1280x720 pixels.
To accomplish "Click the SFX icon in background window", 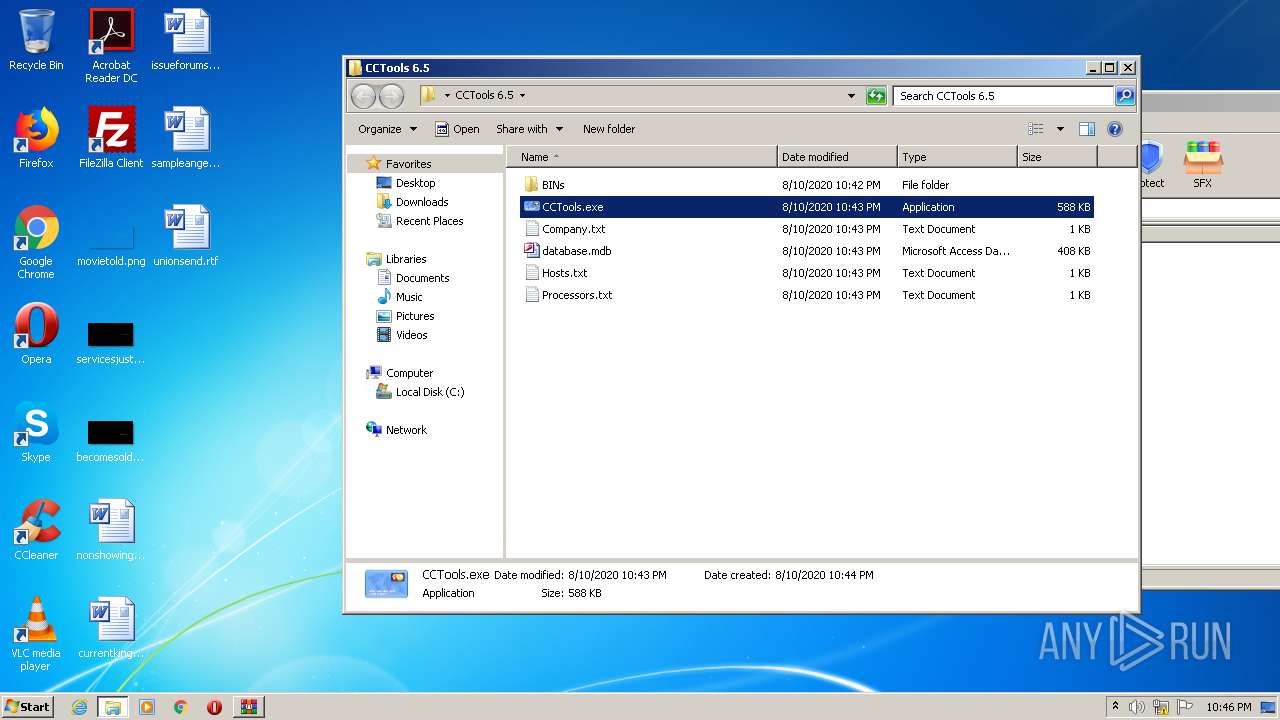I will click(1203, 165).
